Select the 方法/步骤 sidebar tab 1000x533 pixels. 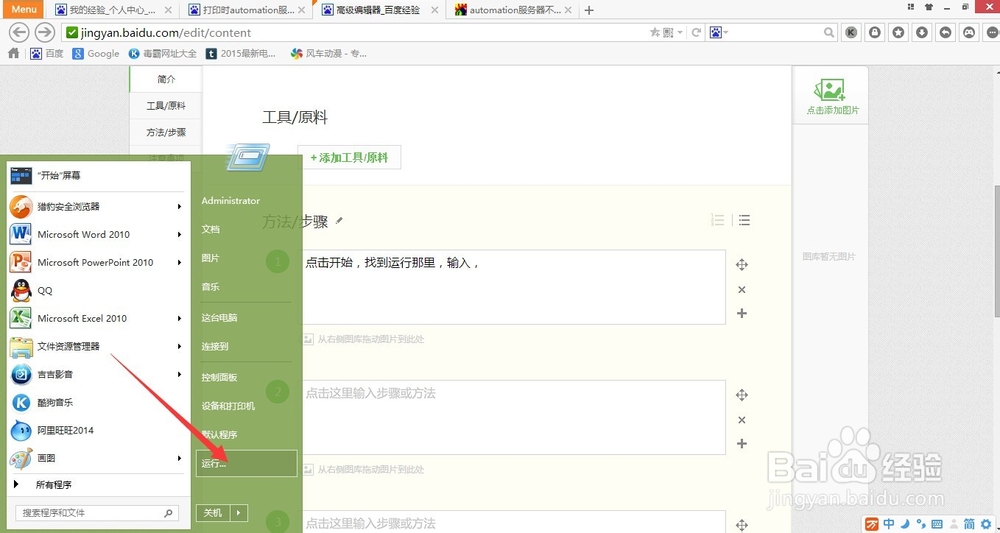[166, 132]
